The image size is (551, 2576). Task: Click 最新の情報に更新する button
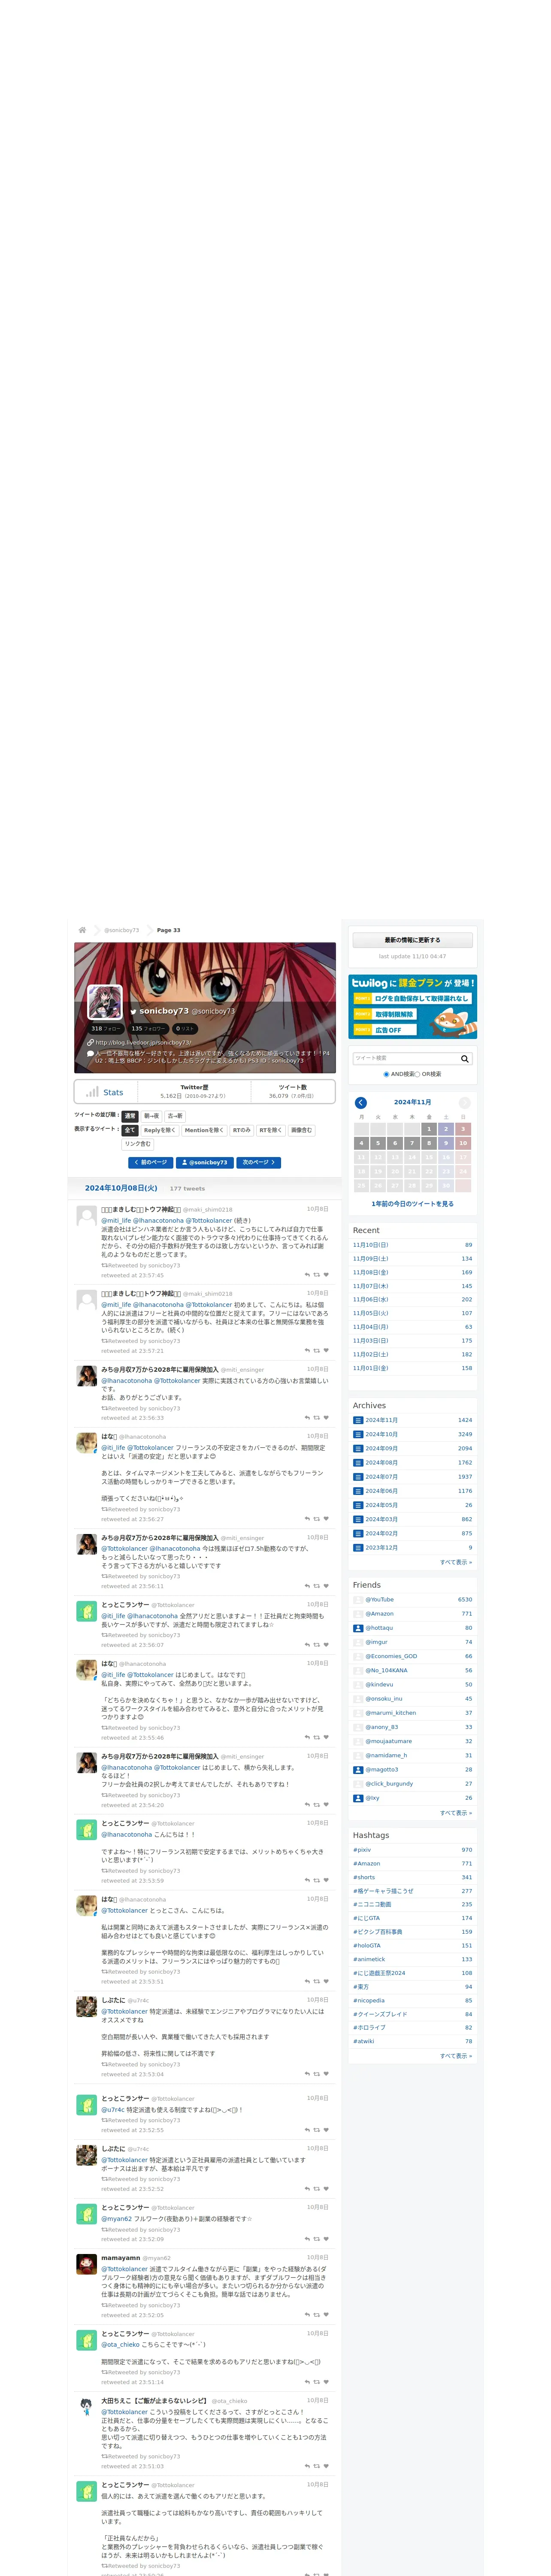tap(412, 940)
